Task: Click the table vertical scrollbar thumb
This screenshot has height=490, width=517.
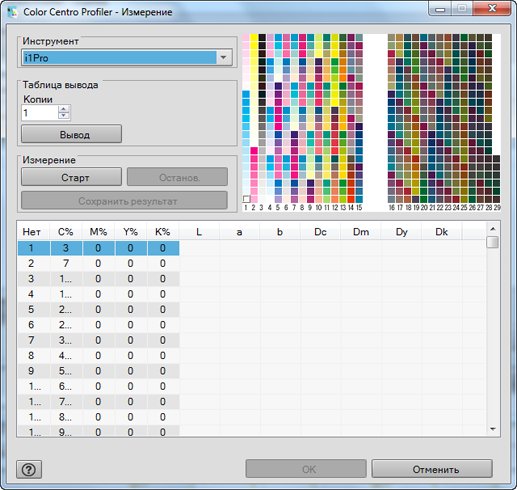Action: pos(492,242)
